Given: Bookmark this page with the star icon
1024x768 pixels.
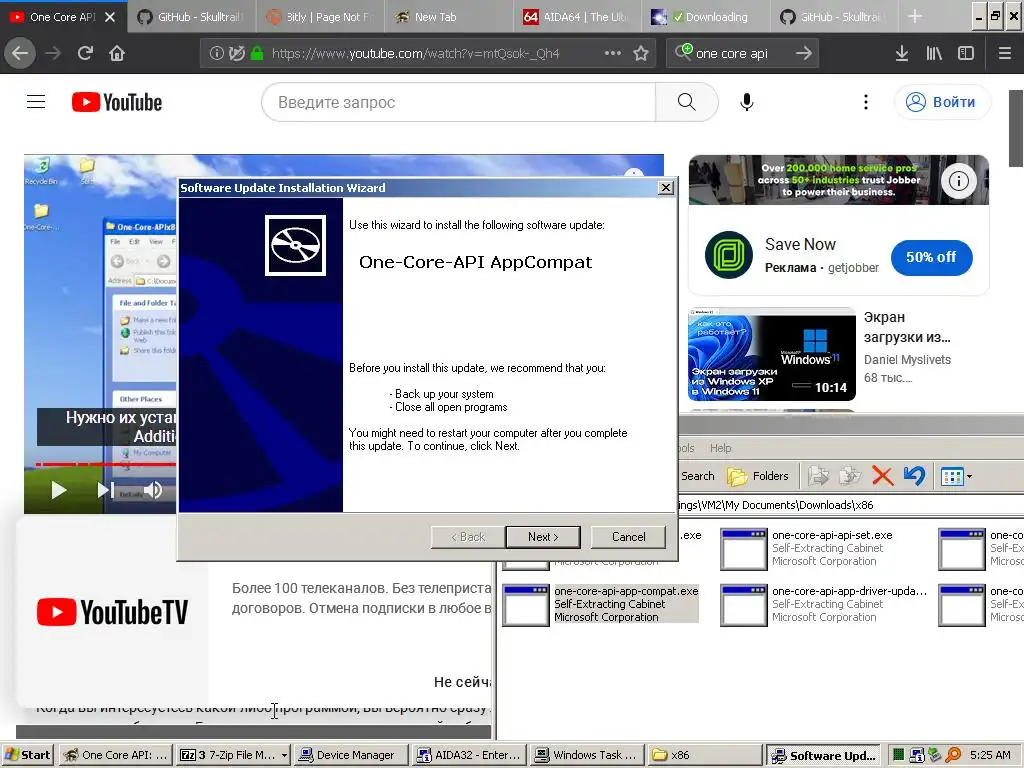Looking at the screenshot, I should point(641,54).
